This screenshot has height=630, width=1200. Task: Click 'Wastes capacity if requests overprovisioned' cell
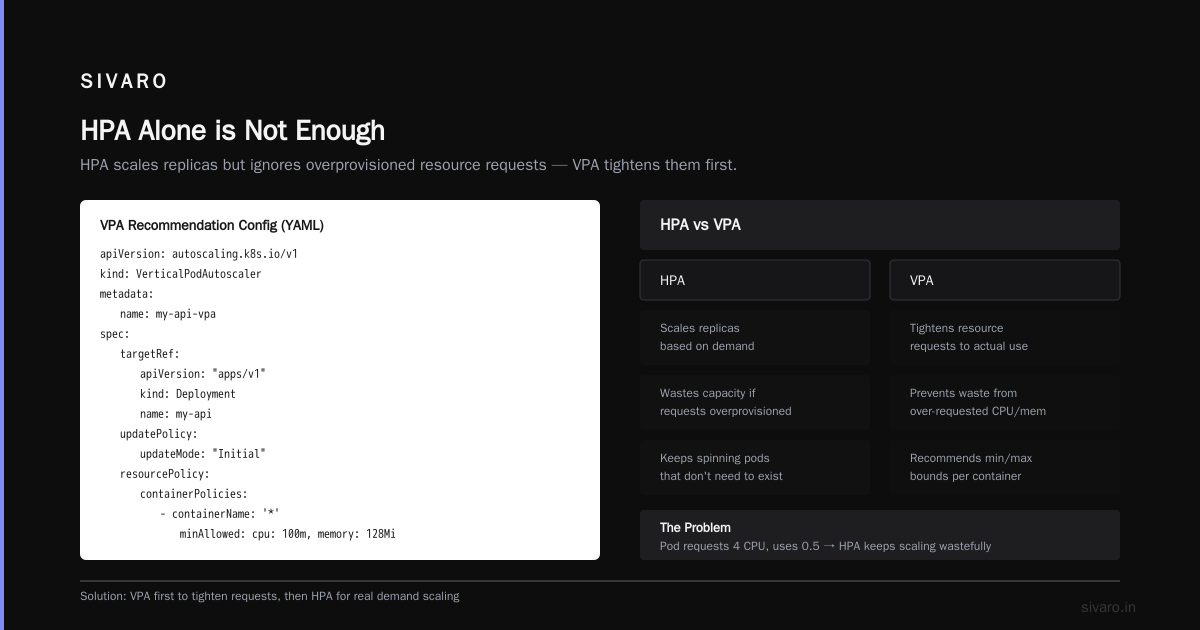pos(755,402)
